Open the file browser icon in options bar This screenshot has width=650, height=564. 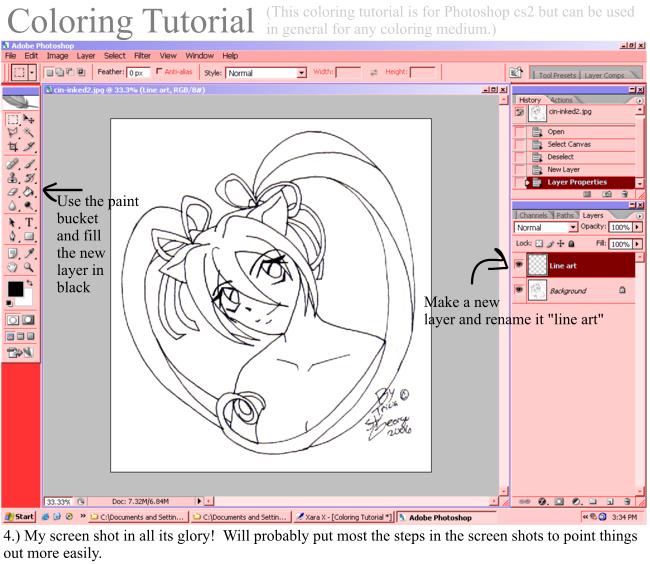click(516, 73)
